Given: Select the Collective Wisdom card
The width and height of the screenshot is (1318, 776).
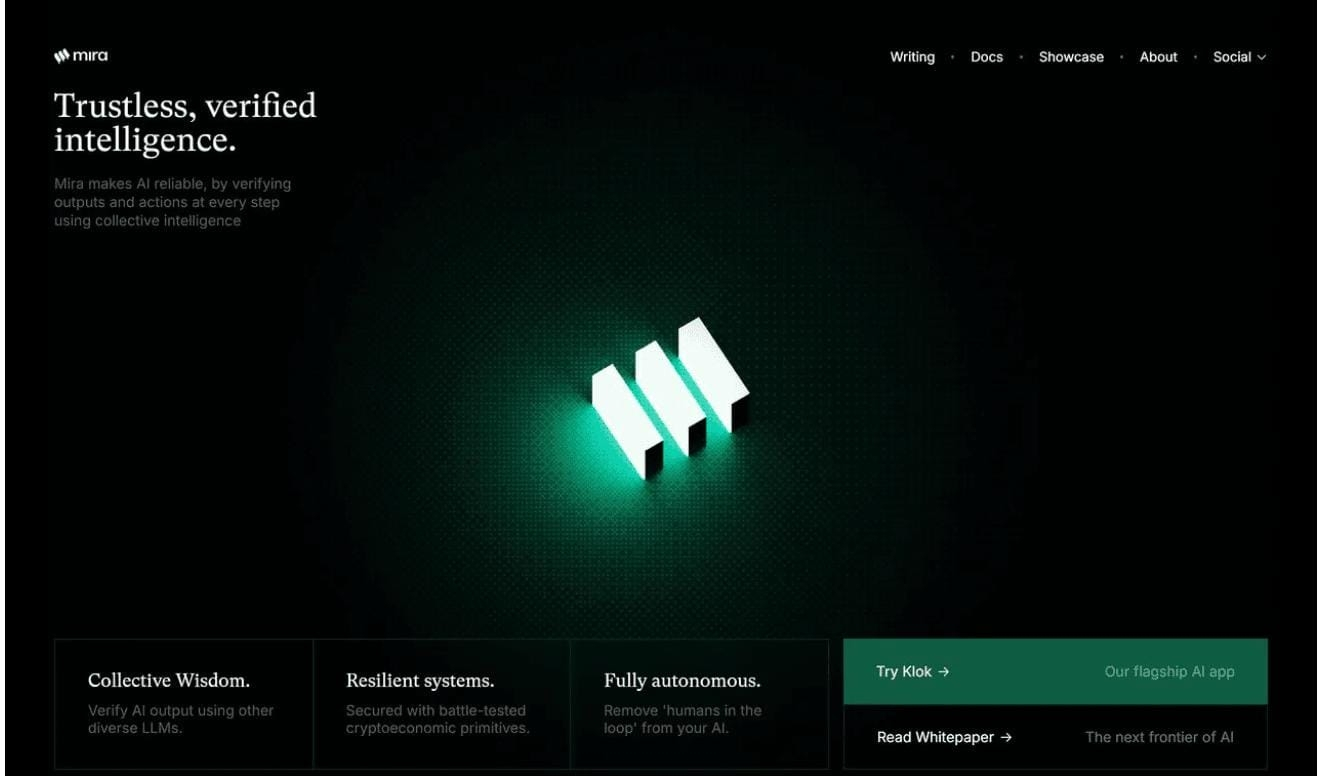Looking at the screenshot, I should point(184,704).
